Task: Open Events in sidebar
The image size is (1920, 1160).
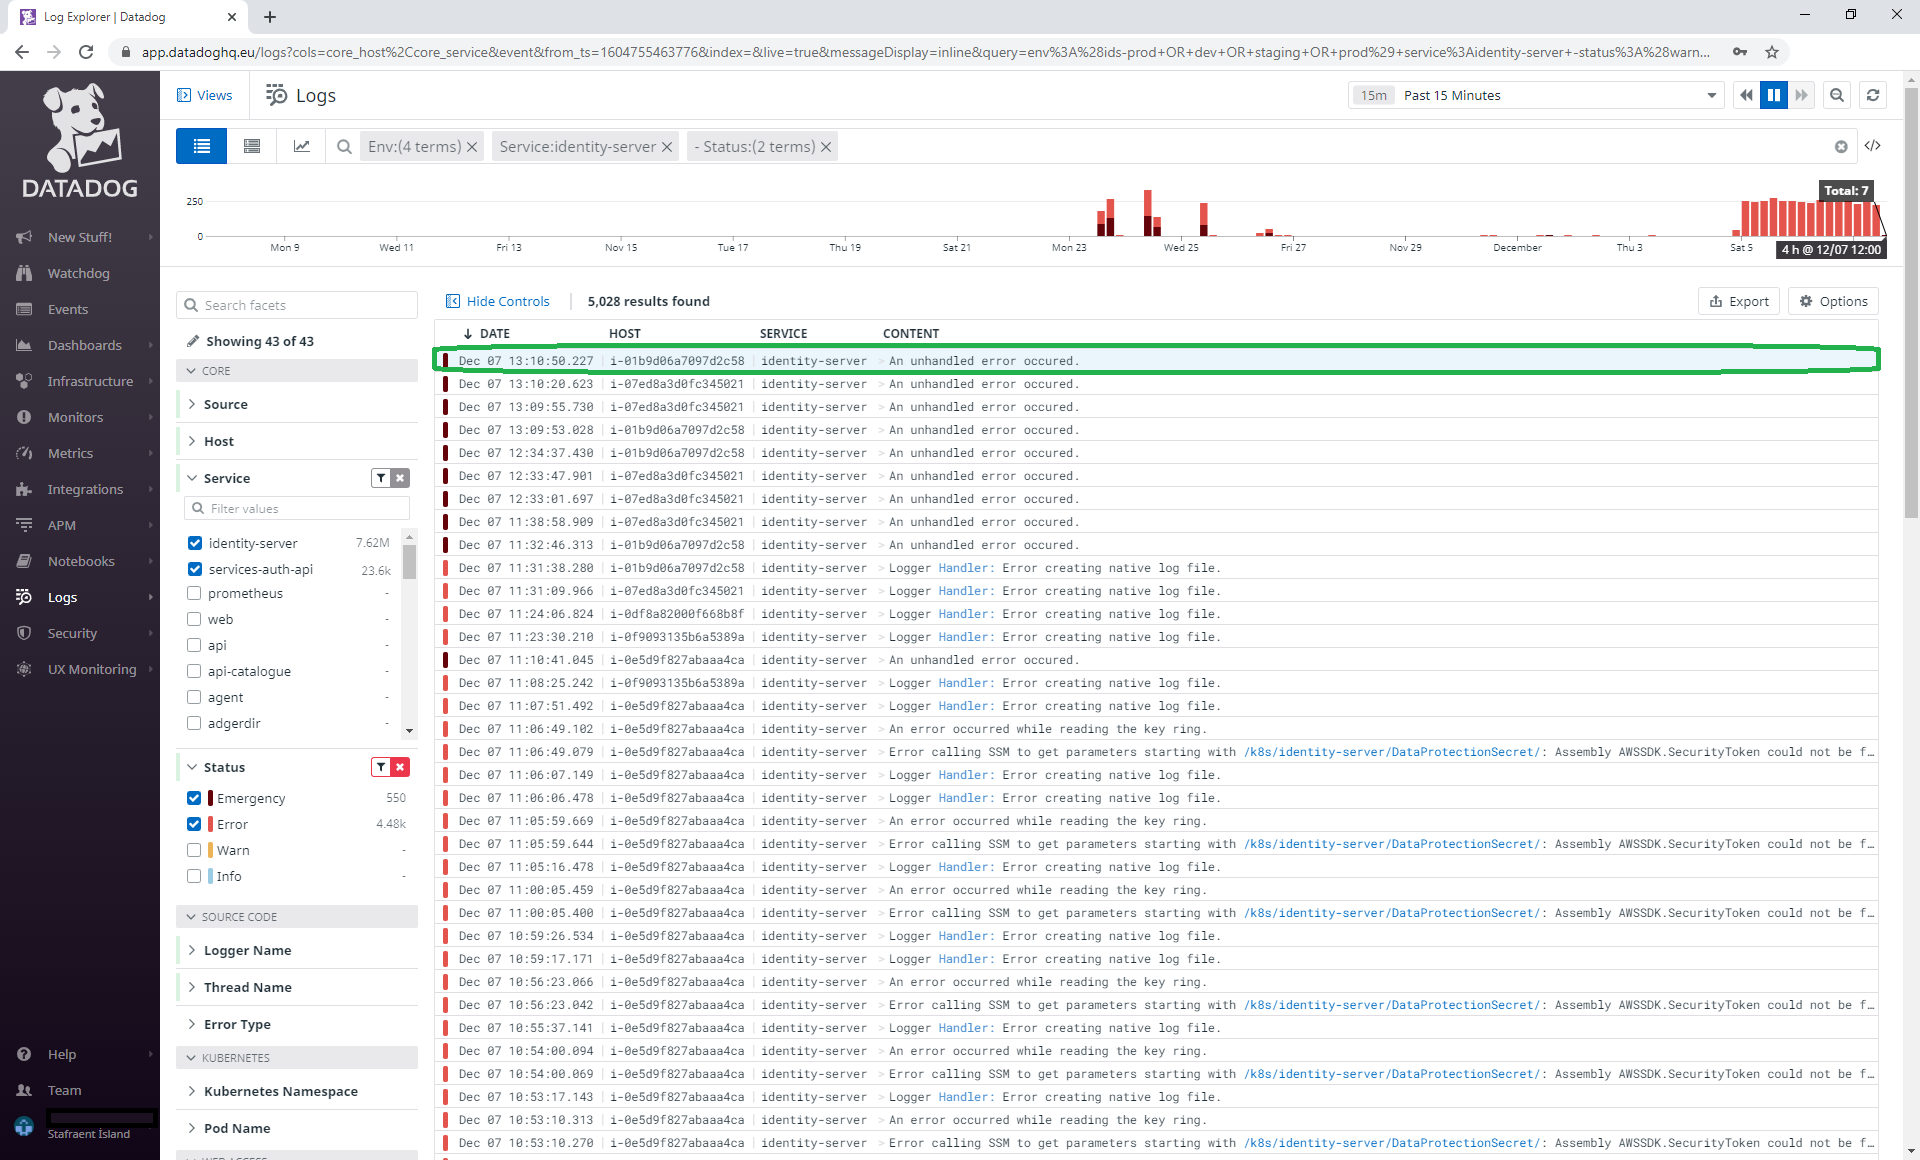Action: pyautogui.click(x=80, y=309)
